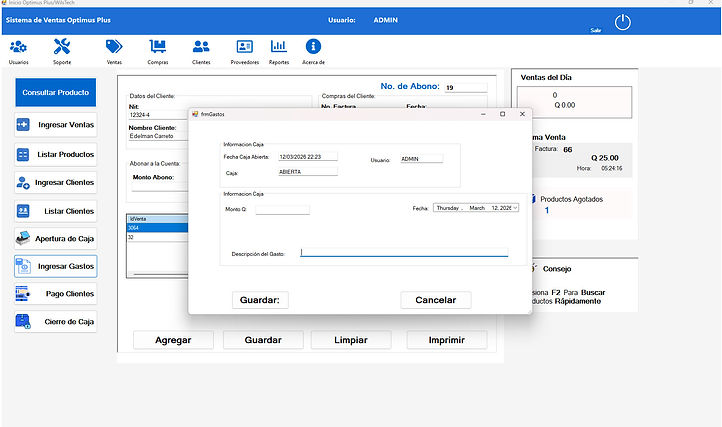722x427 pixels.
Task: Click the Ingresar Gastos label
Action: 66,266
